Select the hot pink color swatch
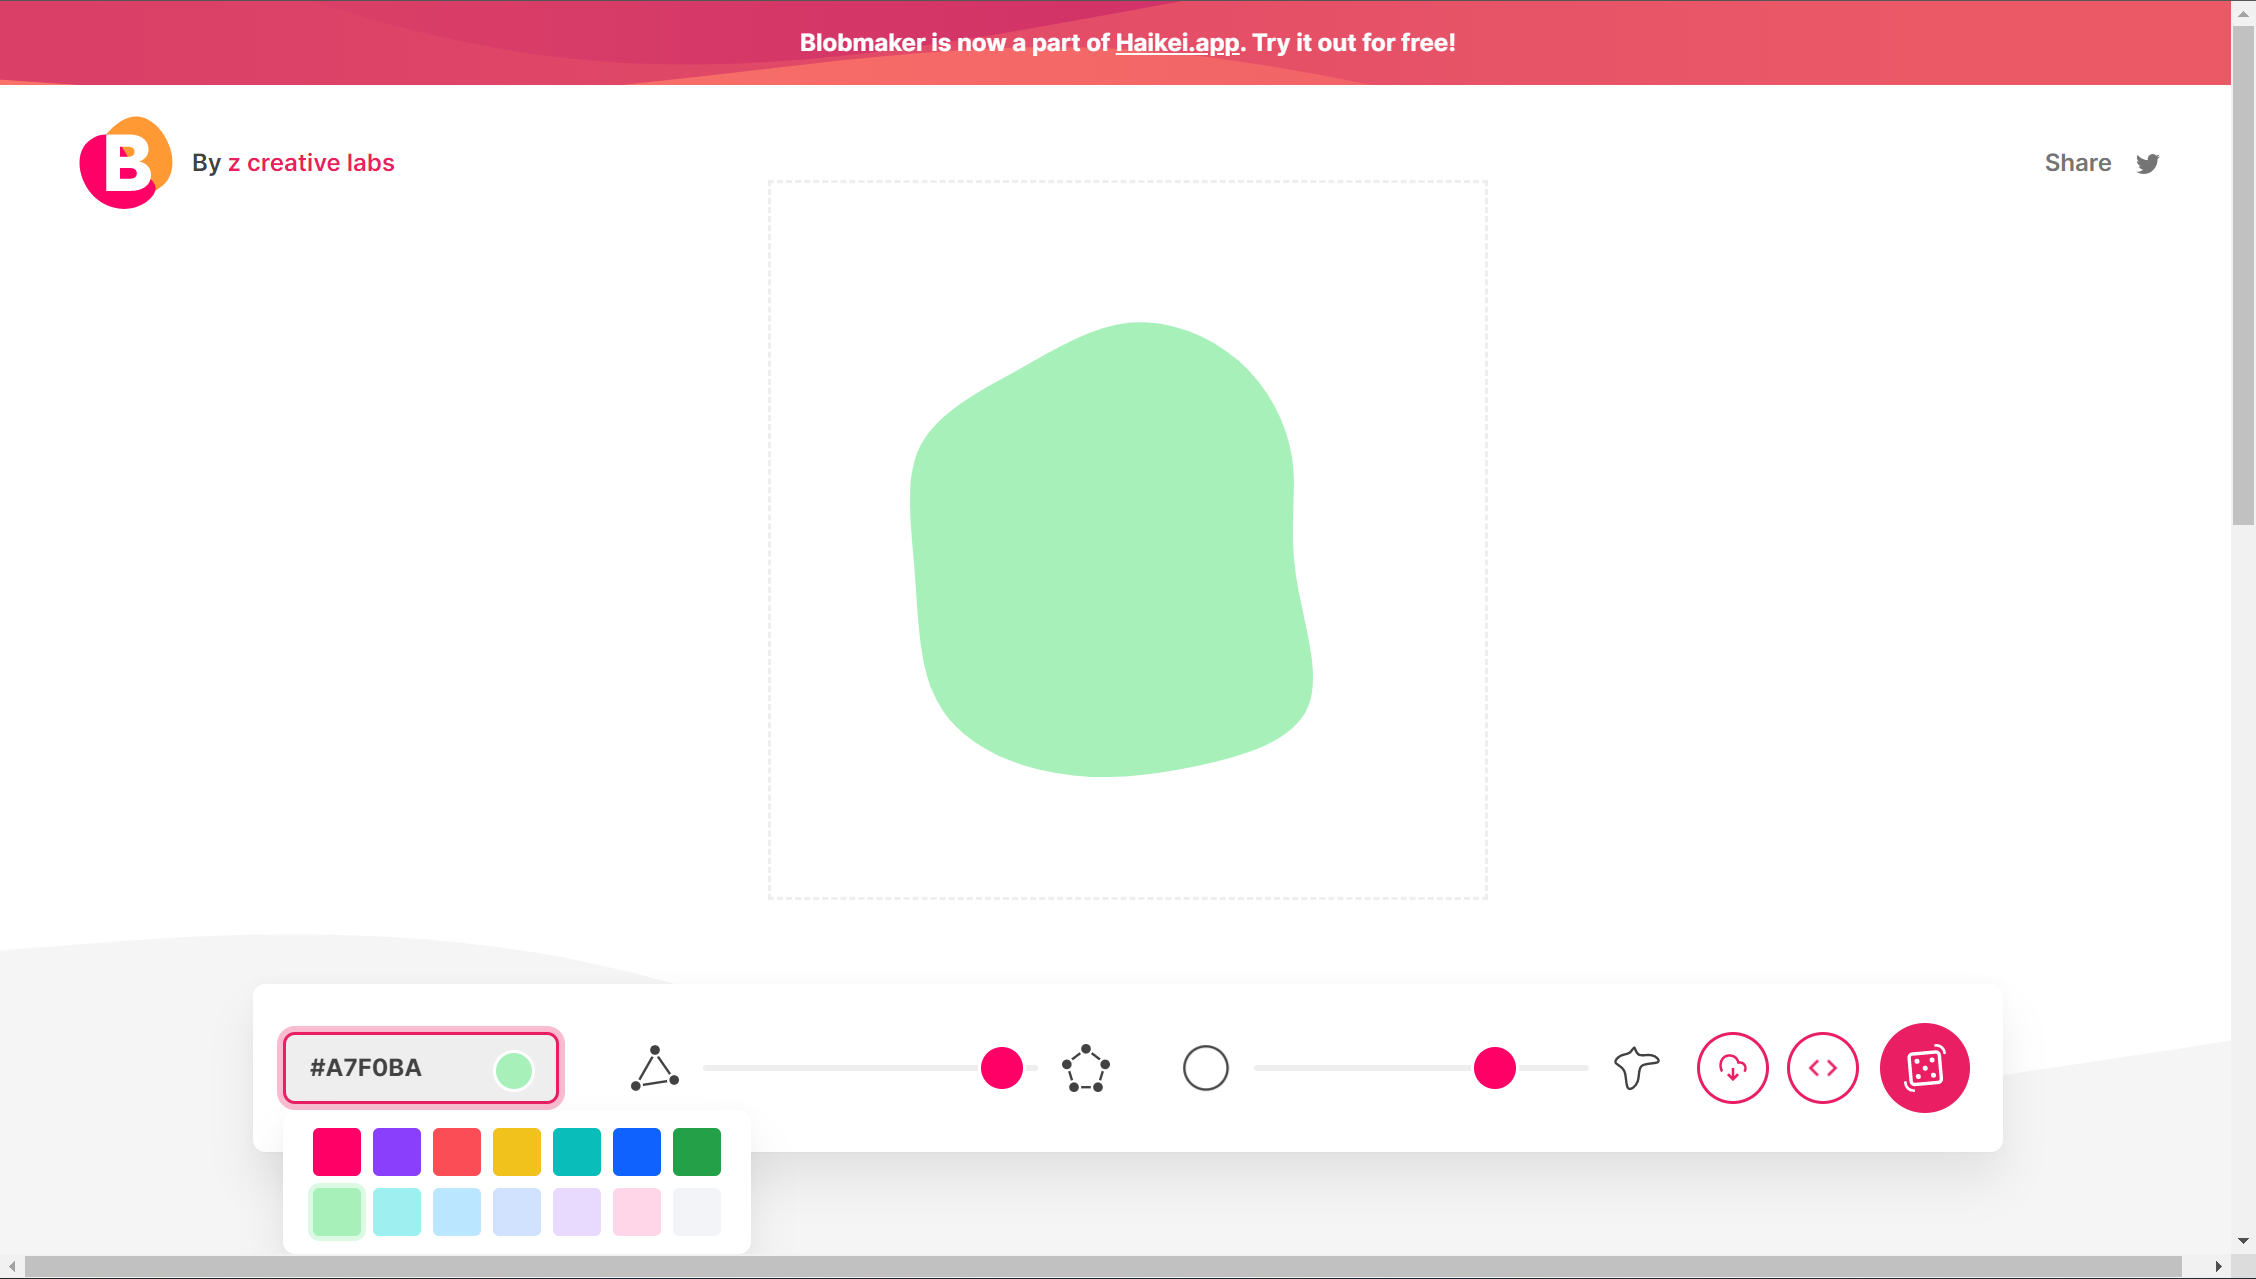This screenshot has height=1279, width=2256. 337,1151
